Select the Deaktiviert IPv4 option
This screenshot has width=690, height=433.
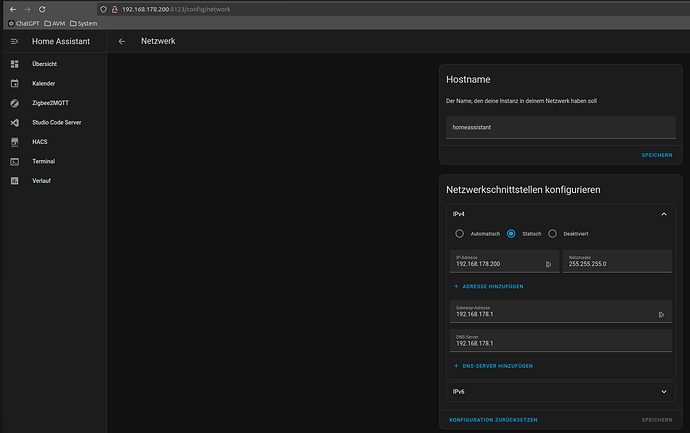[552, 234]
